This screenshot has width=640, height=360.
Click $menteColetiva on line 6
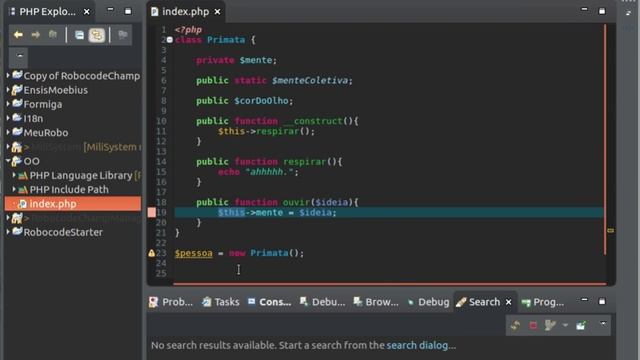[310, 80]
